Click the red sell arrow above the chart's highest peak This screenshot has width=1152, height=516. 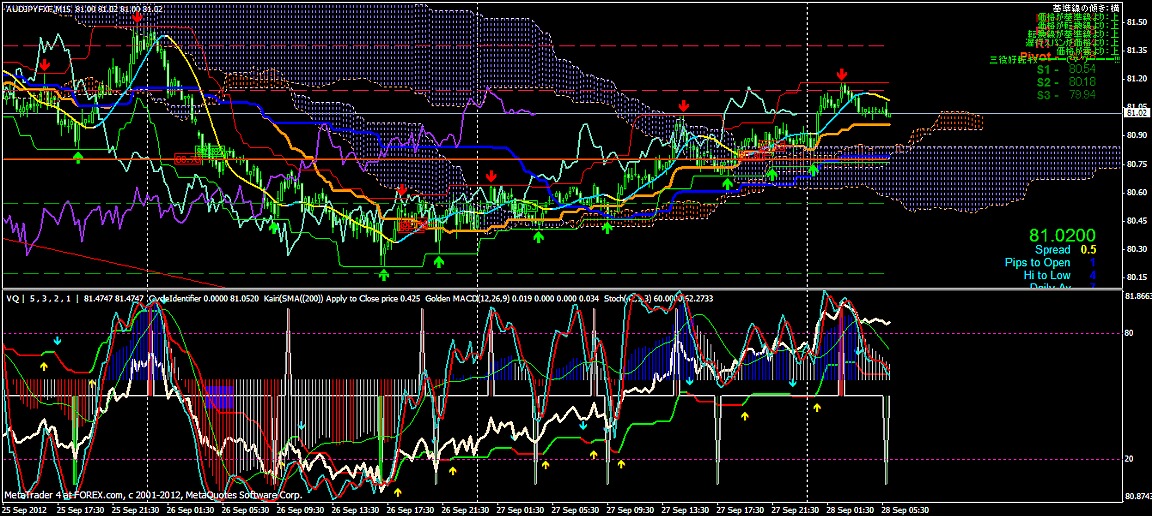(137, 16)
